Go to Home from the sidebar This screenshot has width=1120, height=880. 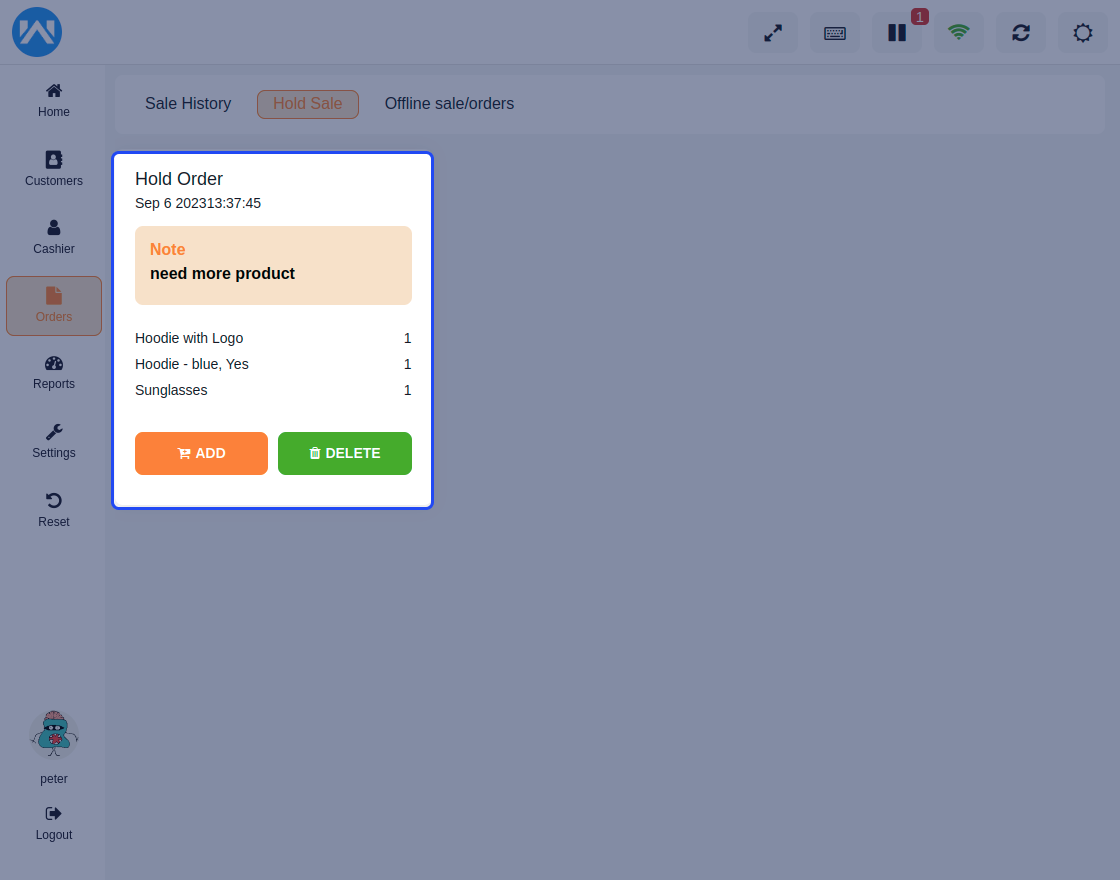pyautogui.click(x=53, y=98)
